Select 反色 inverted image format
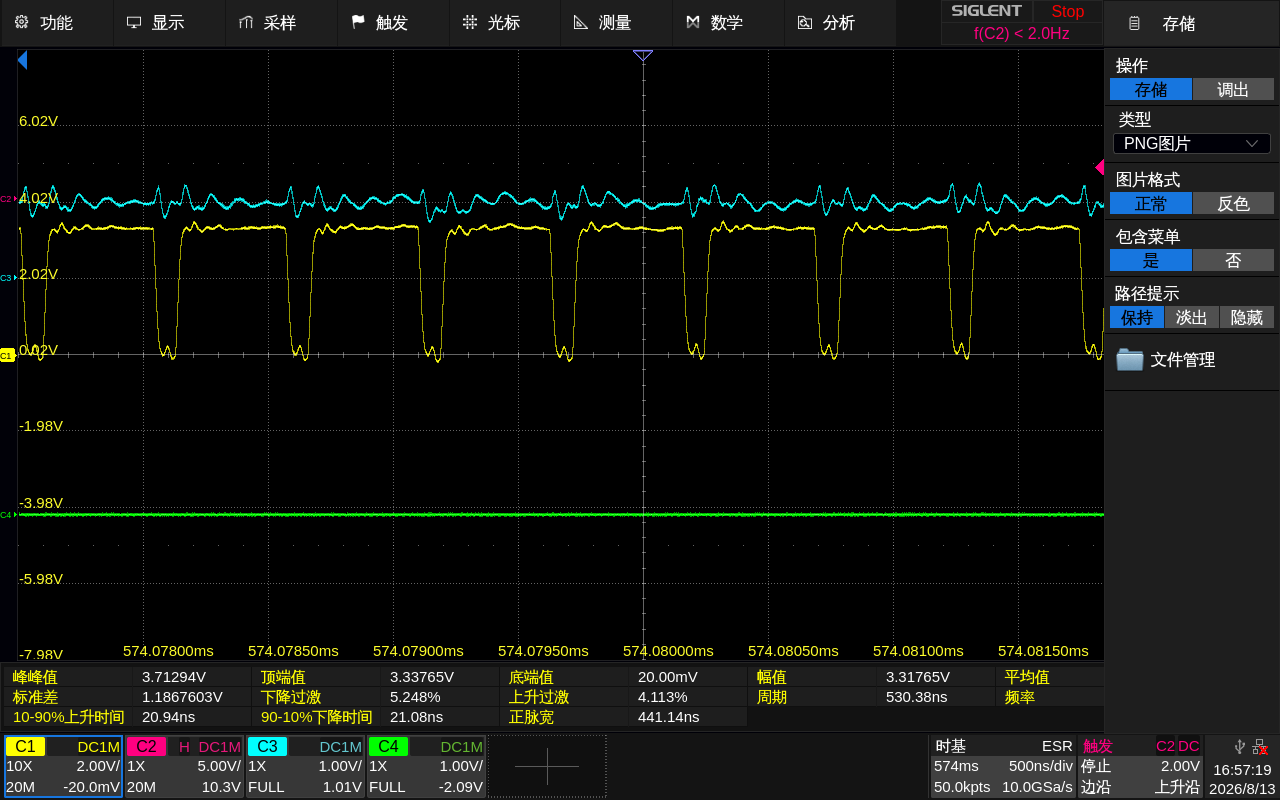Screen dimensions: 1280x800 pos(1233,203)
